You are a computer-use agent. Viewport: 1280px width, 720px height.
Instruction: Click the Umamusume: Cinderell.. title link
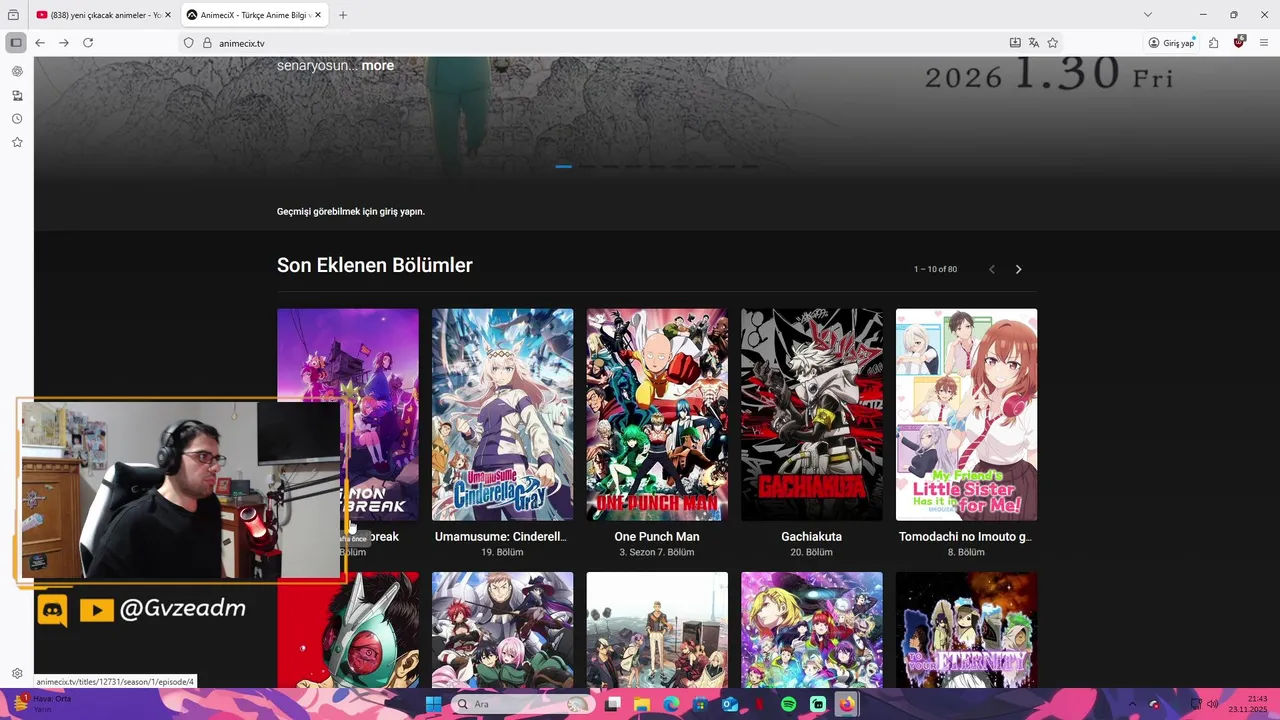[501, 537]
